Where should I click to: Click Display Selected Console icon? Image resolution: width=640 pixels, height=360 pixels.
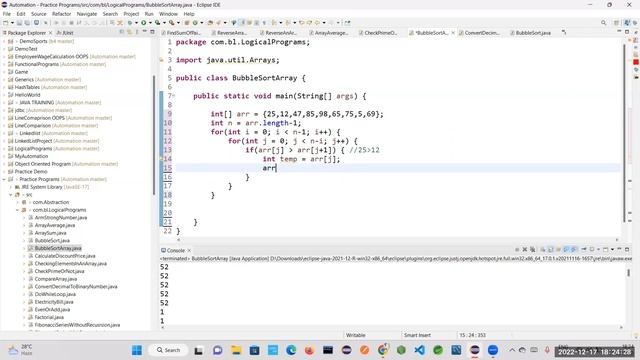tap(592, 249)
